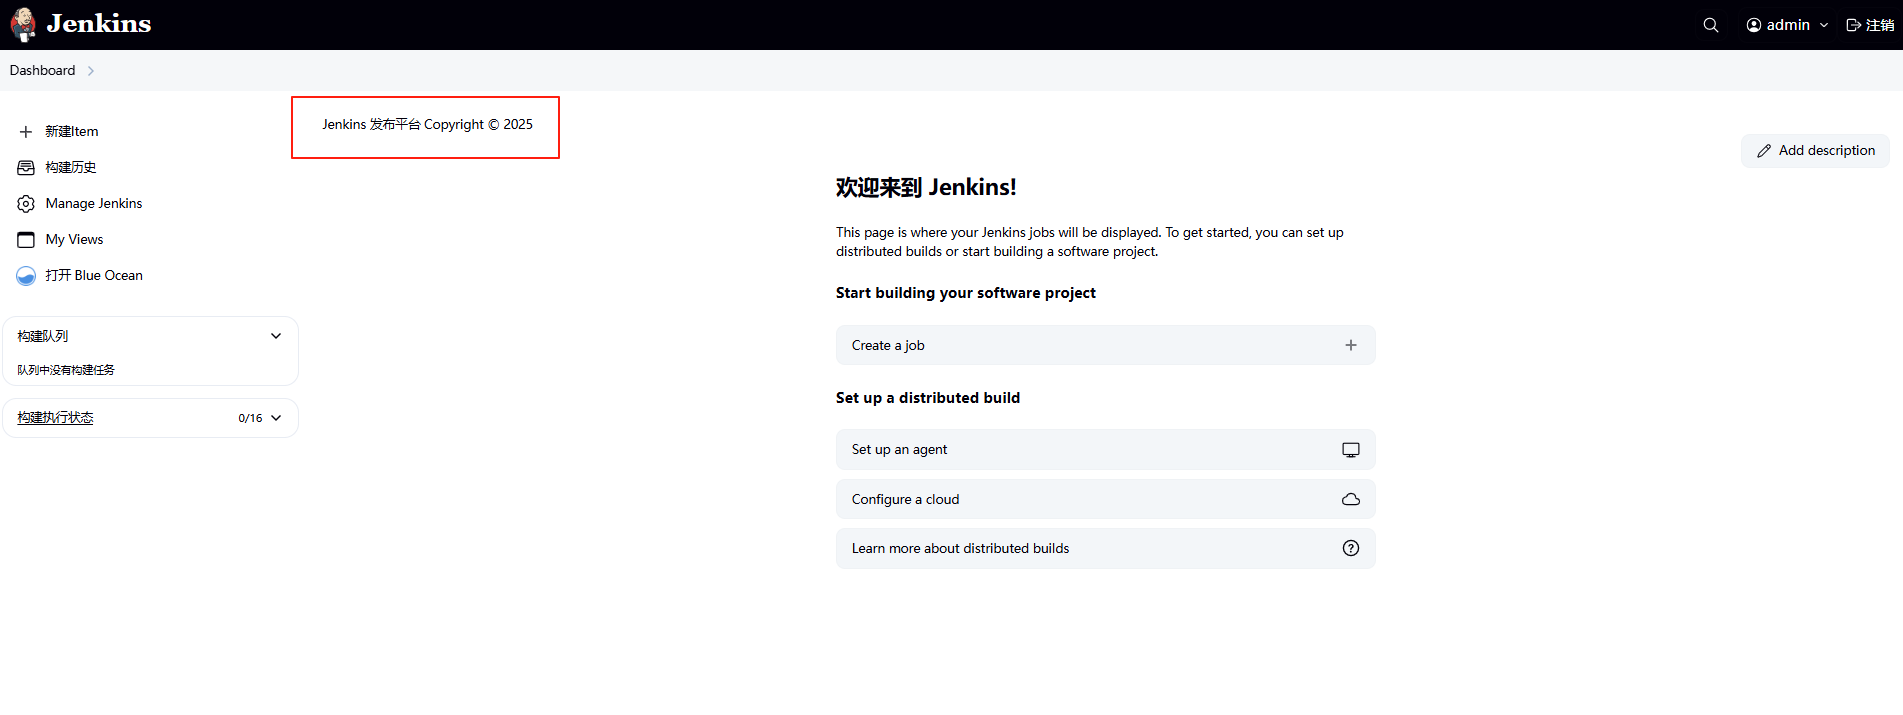Collapse the 构建执行状态 panel chevron
This screenshot has width=1903, height=715.
coord(276,418)
